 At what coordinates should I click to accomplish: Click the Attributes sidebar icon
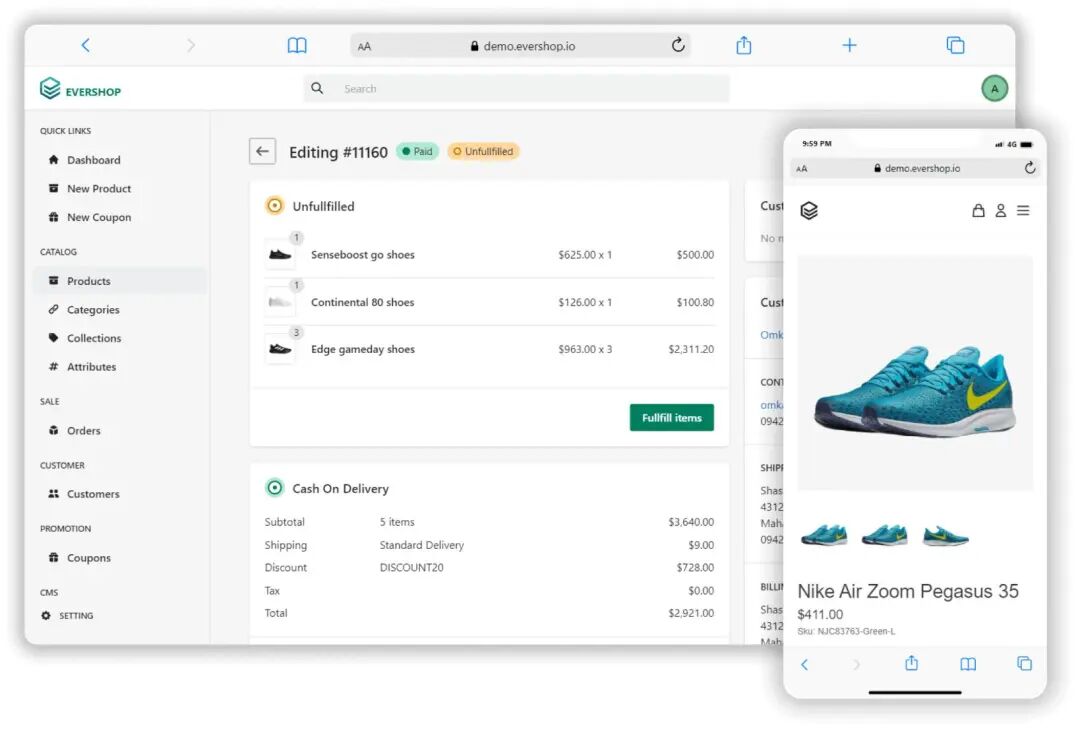point(53,367)
